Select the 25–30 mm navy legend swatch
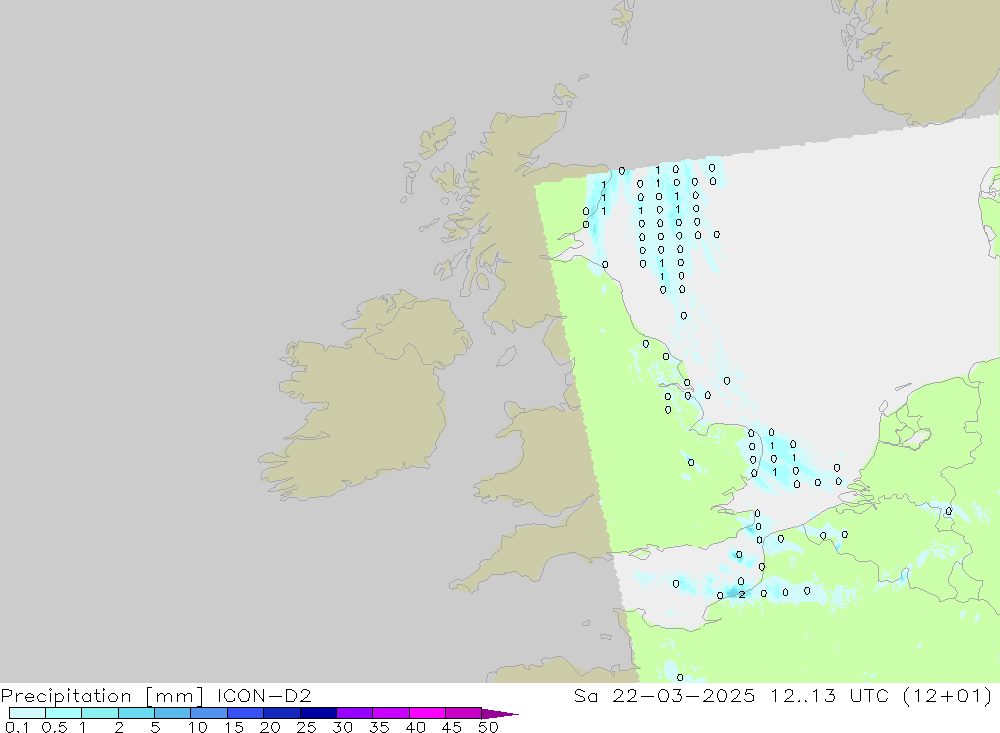 pyautogui.click(x=318, y=713)
